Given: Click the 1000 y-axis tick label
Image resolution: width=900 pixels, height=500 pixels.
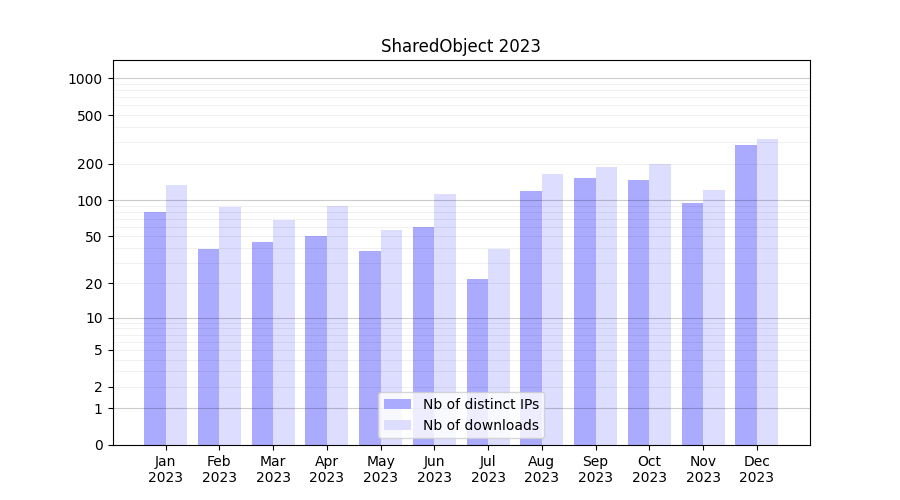Looking at the screenshot, I should (x=85, y=79).
